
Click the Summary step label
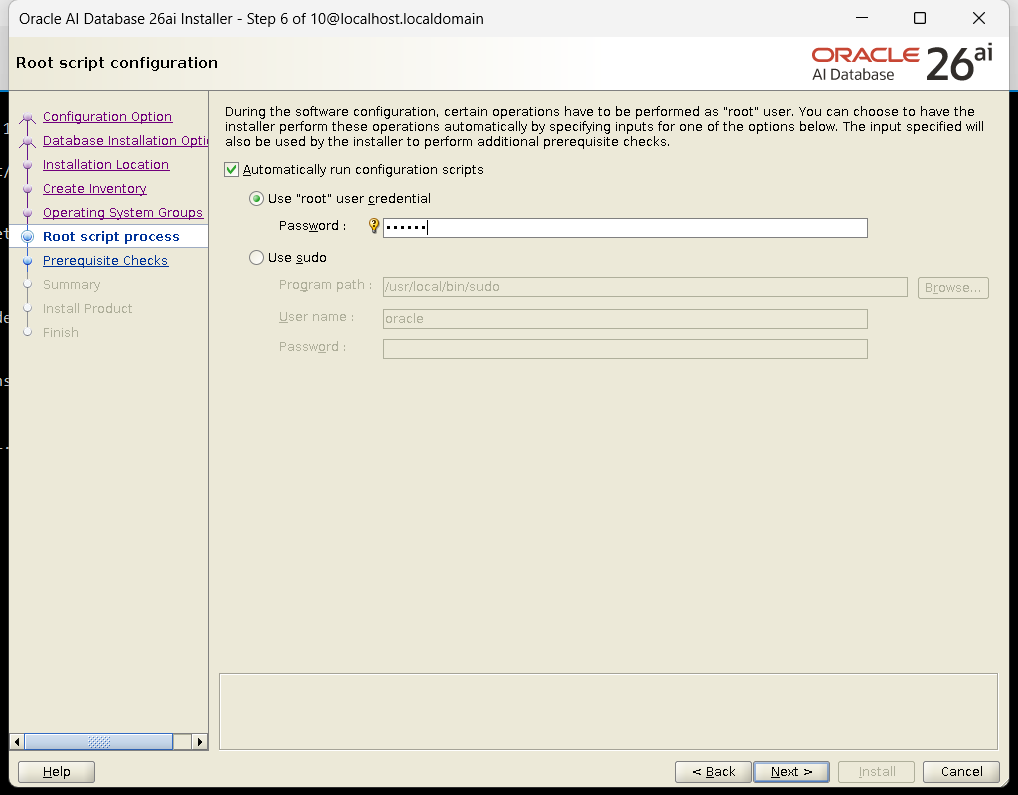click(x=71, y=285)
